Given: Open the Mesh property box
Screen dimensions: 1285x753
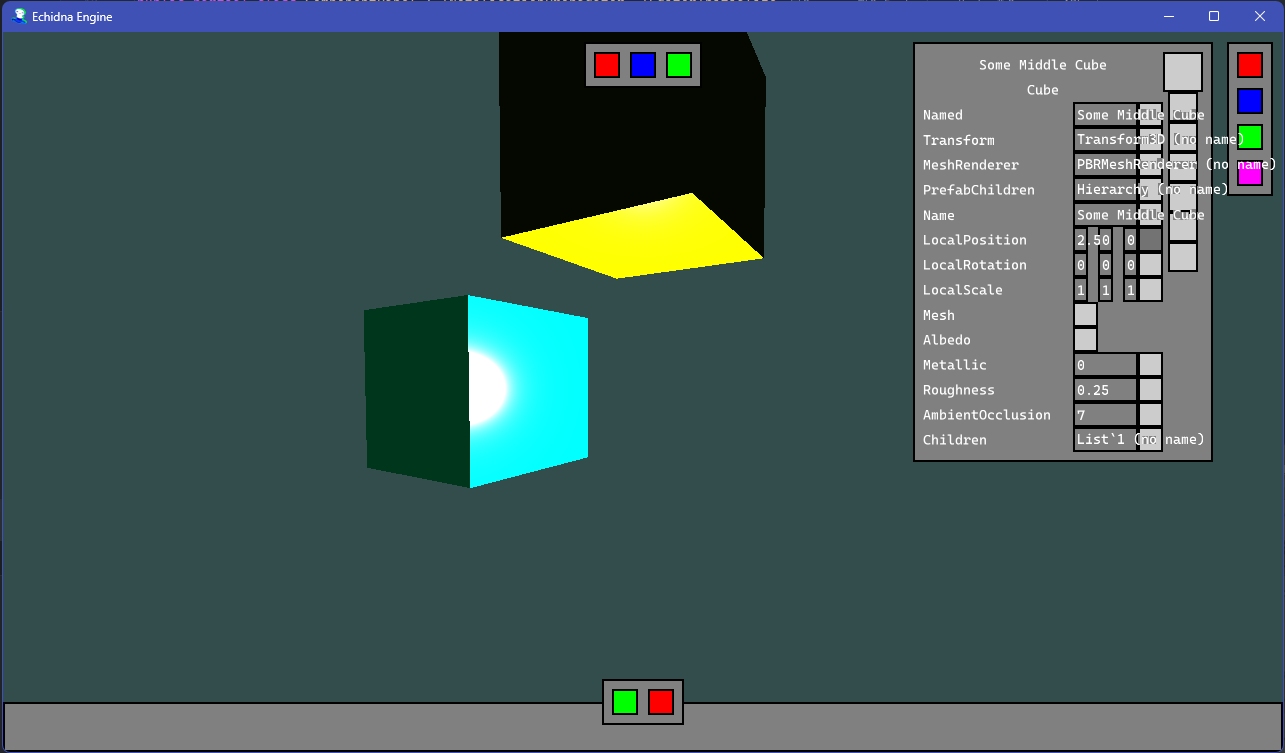Looking at the screenshot, I should [1086, 315].
